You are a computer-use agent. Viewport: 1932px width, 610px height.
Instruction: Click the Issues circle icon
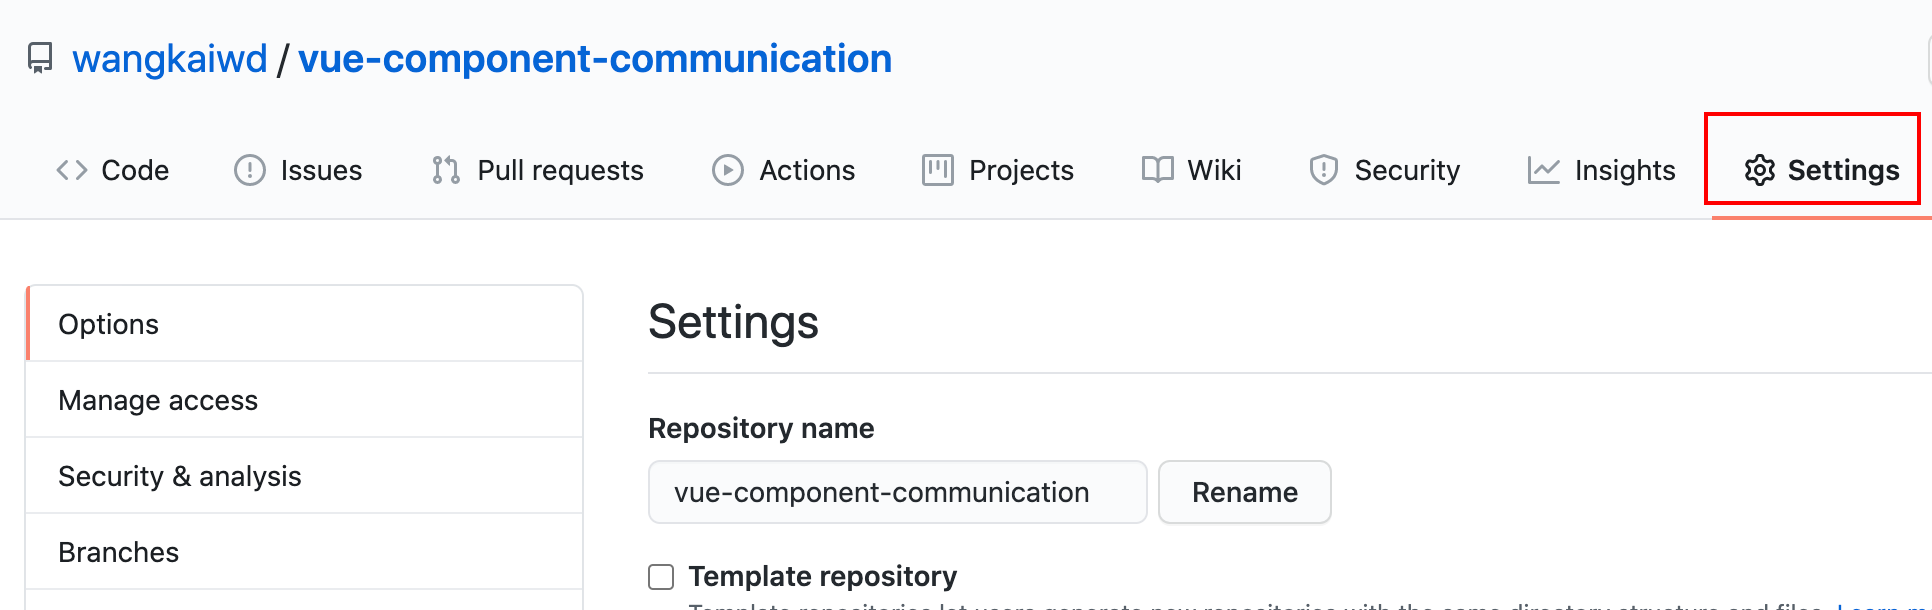click(249, 170)
